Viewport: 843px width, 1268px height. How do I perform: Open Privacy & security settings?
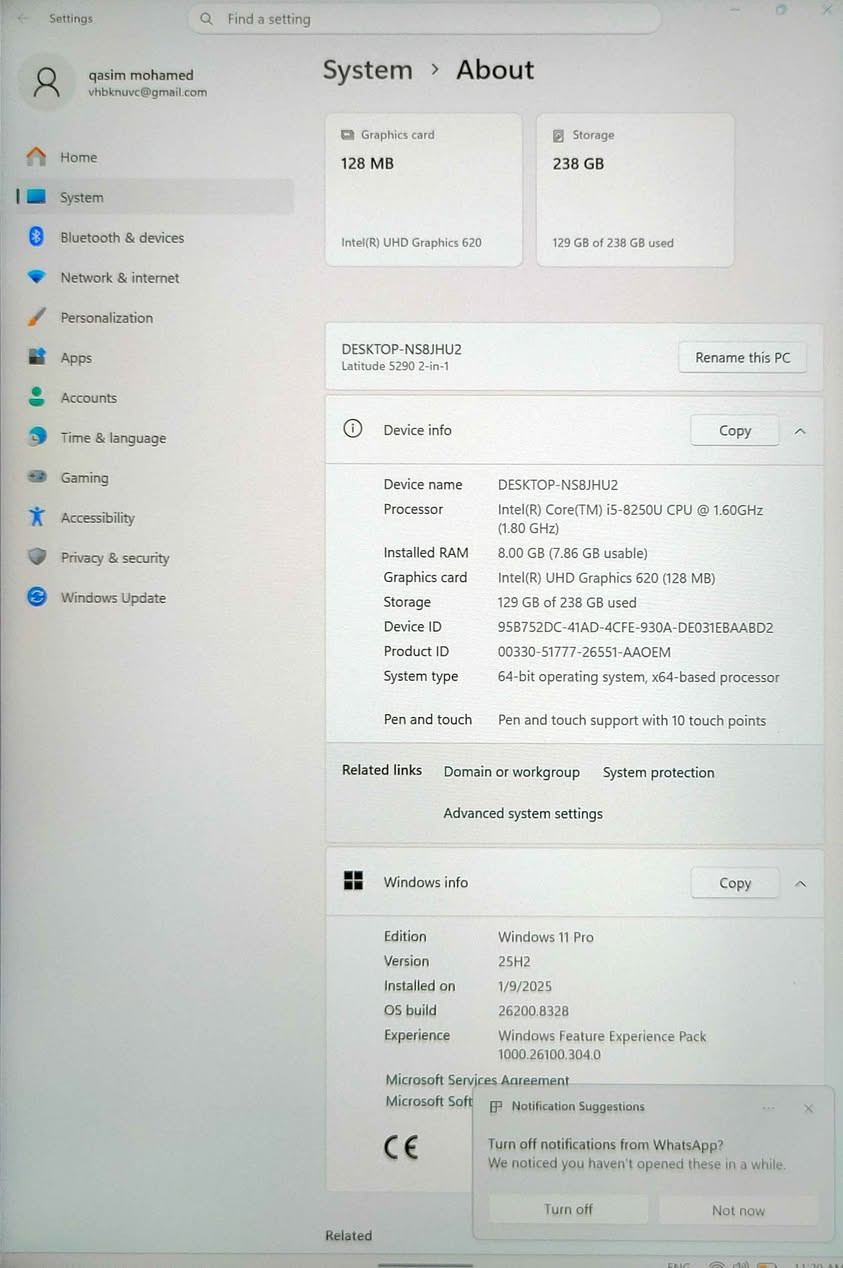[154, 557]
